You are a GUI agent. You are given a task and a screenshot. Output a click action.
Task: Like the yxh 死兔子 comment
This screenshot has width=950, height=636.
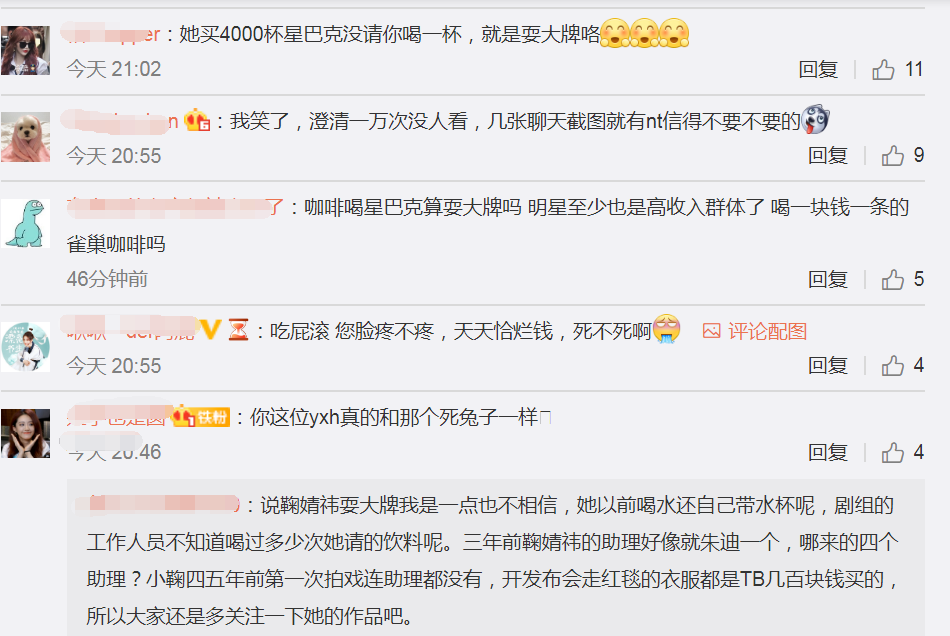[892, 452]
